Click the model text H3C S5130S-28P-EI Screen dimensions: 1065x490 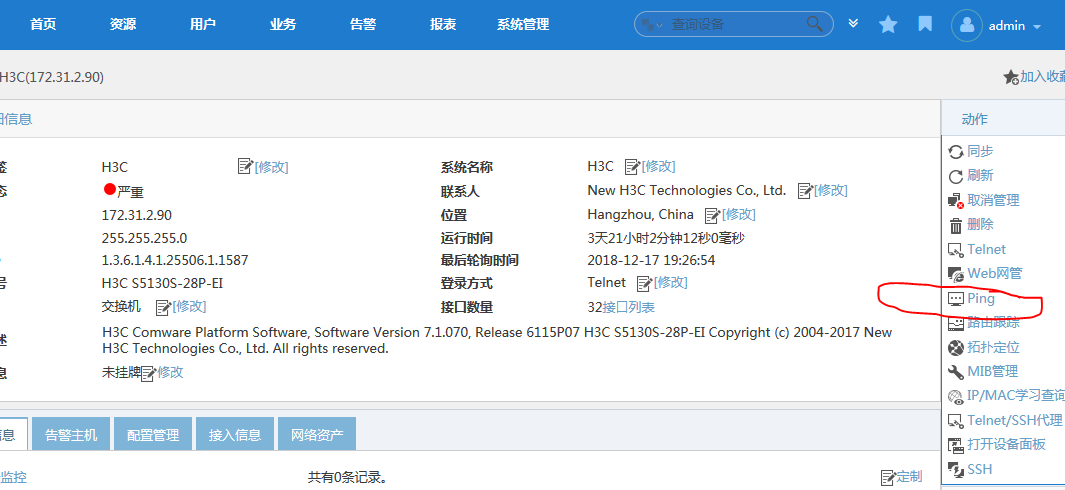click(x=162, y=283)
